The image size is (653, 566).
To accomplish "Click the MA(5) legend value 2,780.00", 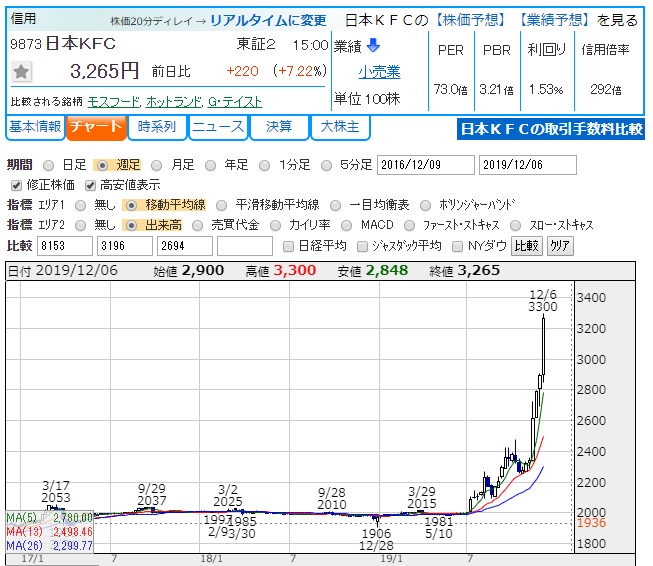I will pos(72,518).
